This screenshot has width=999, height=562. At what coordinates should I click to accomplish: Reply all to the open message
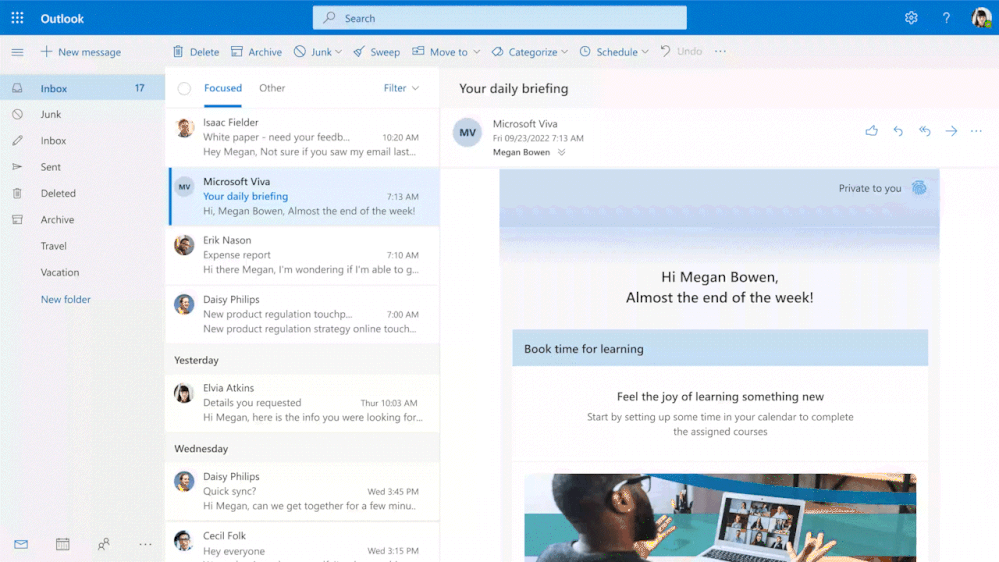tap(924, 131)
